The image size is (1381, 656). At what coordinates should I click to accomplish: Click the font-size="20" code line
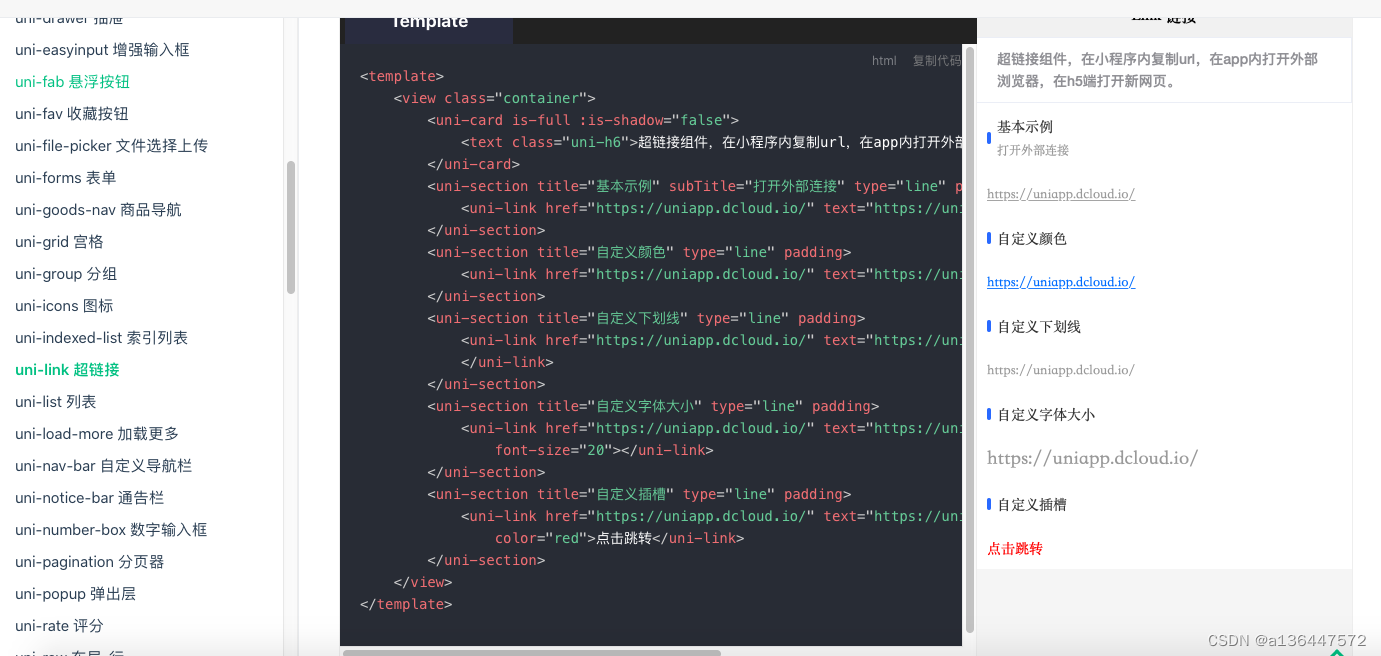pos(604,450)
